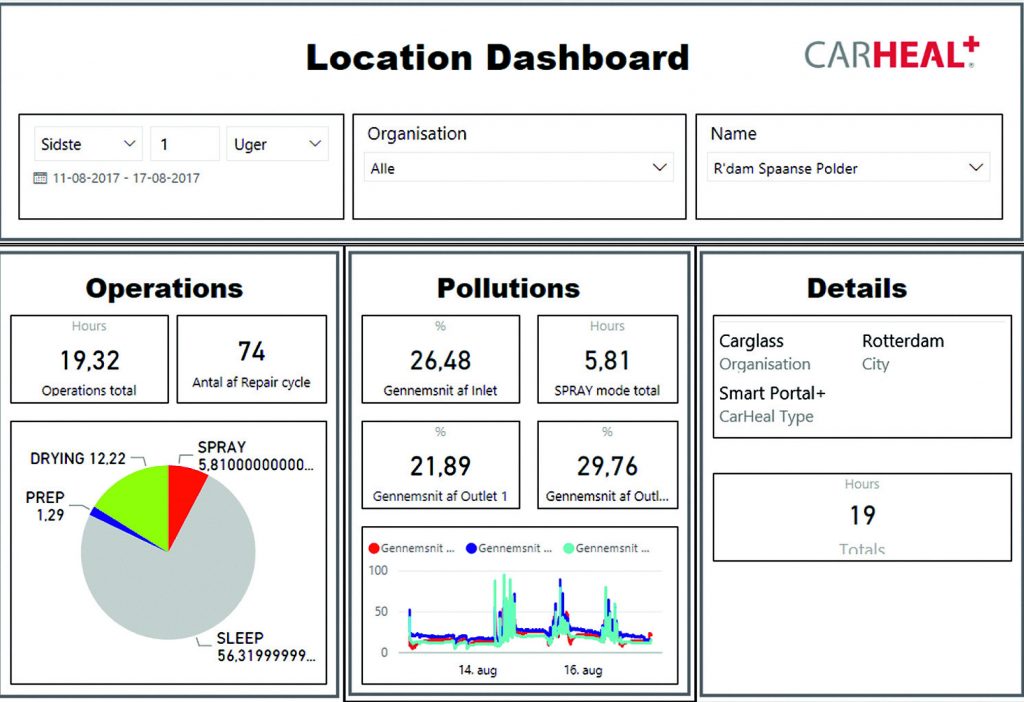The image size is (1024, 702).
Task: Click the SPRAY mode total card
Action: (x=607, y=359)
